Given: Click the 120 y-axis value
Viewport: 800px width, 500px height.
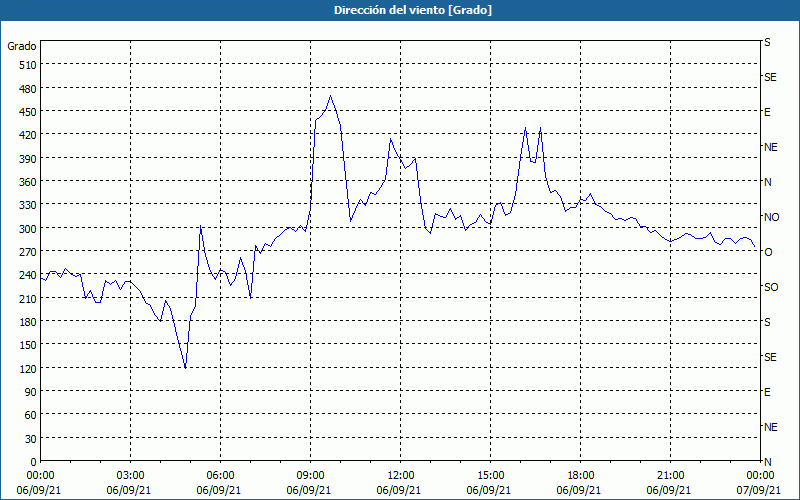Looking at the screenshot, I should 28,369.
